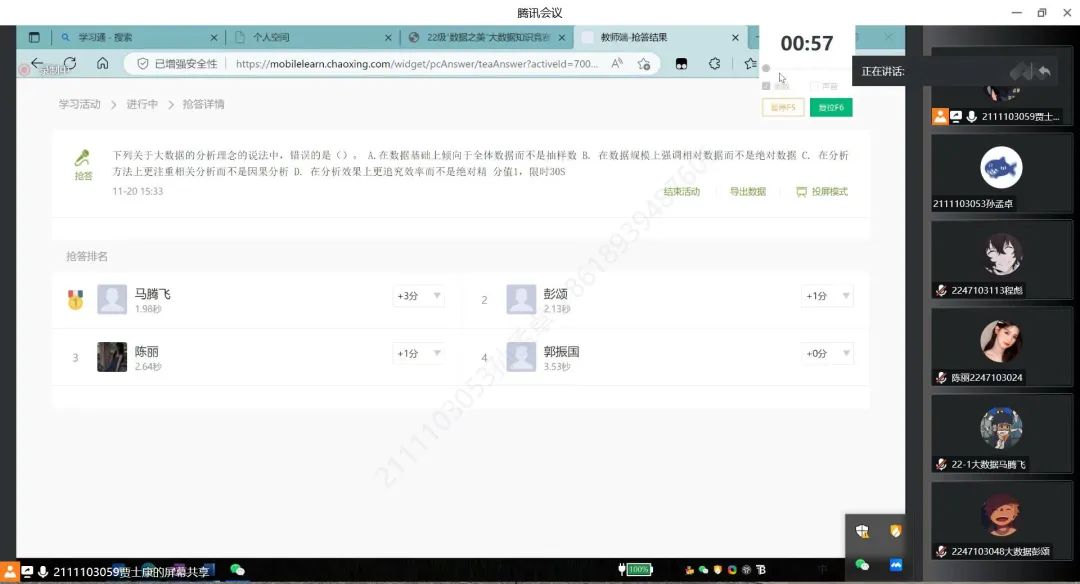1080x584 pixels.
Task: Open WeChat from the taskbar
Action: click(237, 570)
